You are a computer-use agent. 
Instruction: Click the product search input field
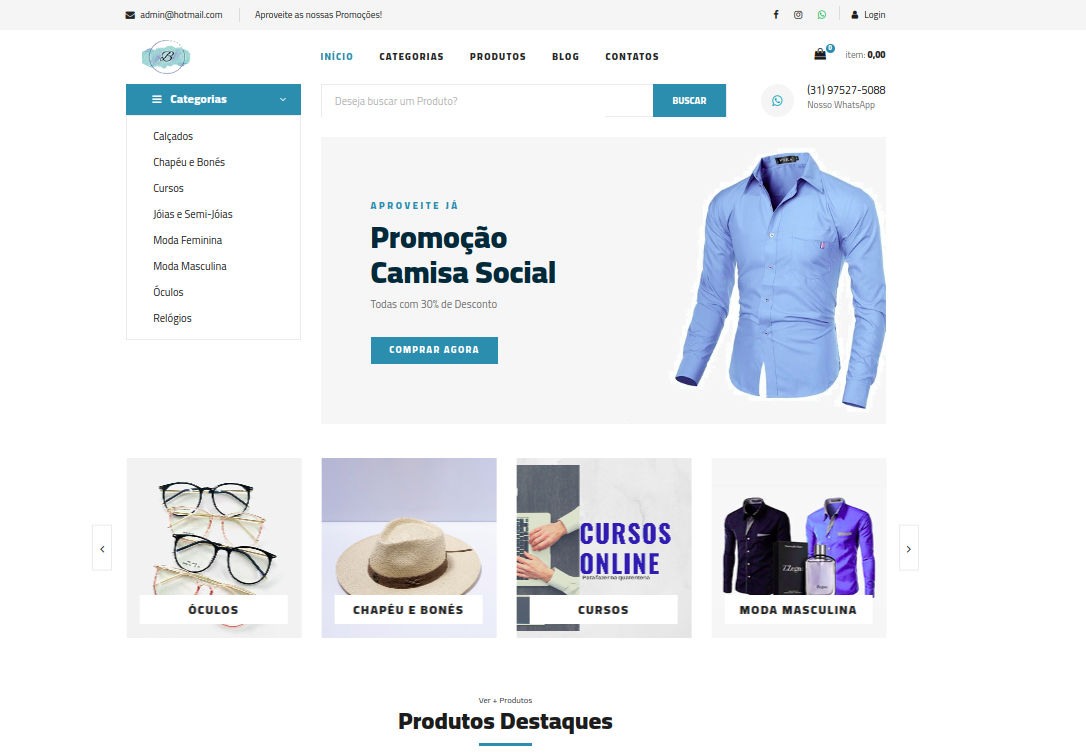[487, 101]
